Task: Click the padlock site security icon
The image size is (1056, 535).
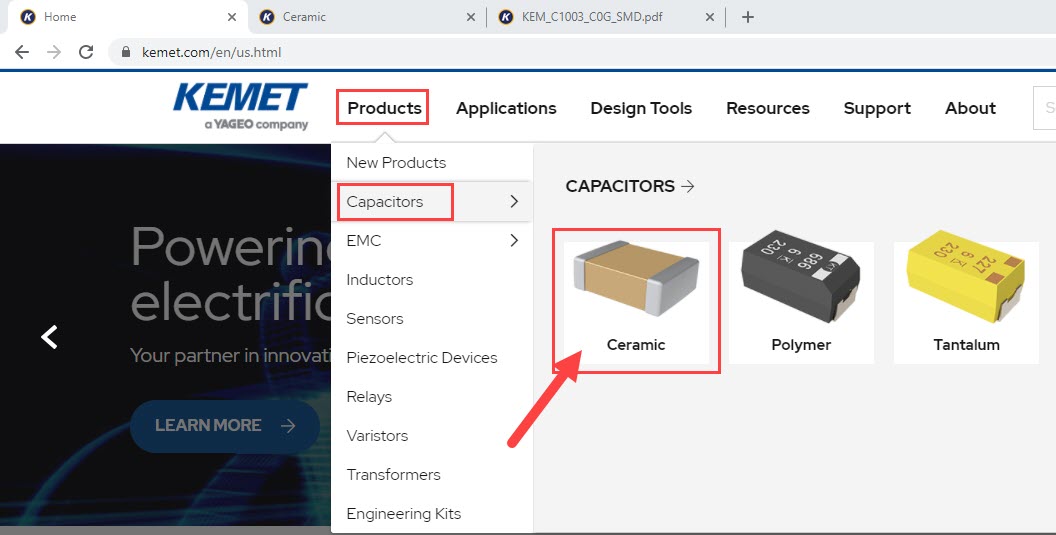Action: [x=125, y=52]
